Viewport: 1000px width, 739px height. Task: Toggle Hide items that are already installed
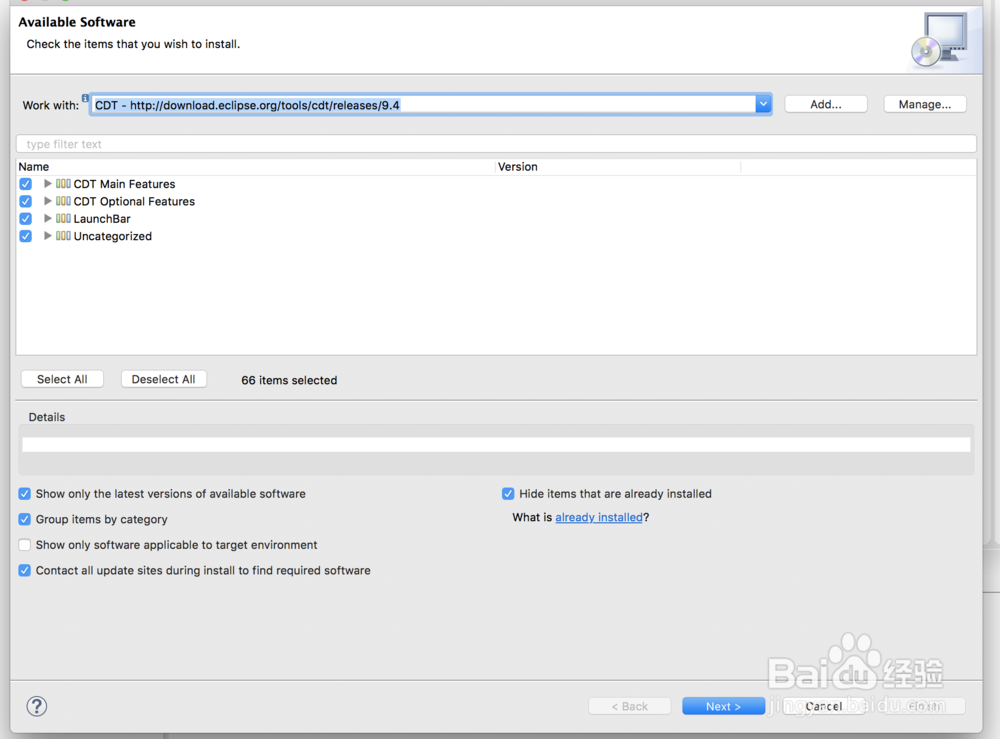coord(508,494)
